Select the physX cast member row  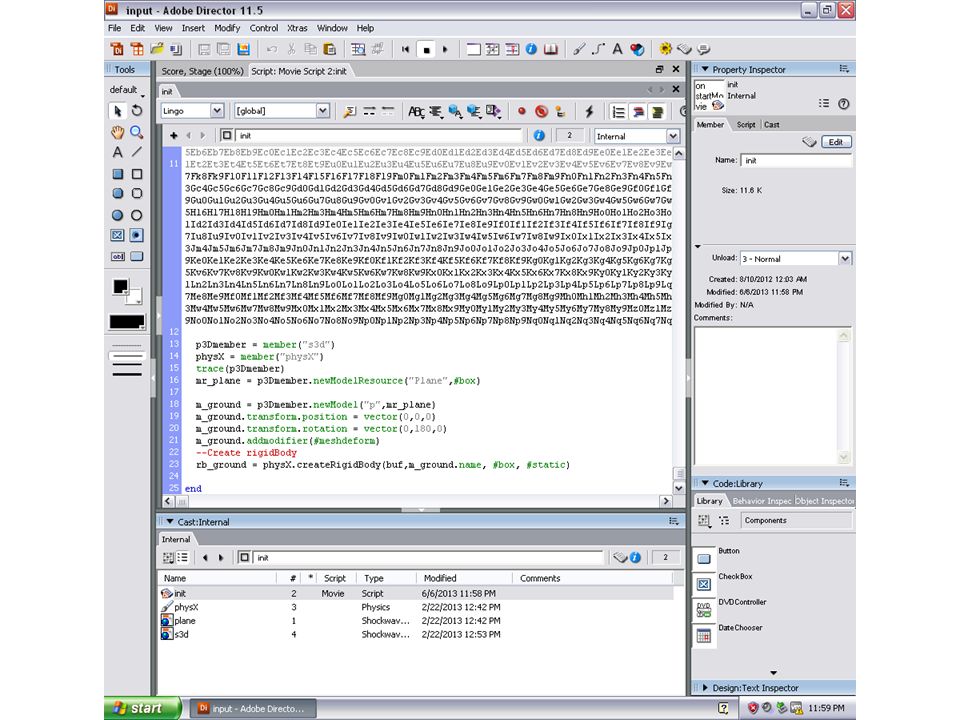click(416, 607)
